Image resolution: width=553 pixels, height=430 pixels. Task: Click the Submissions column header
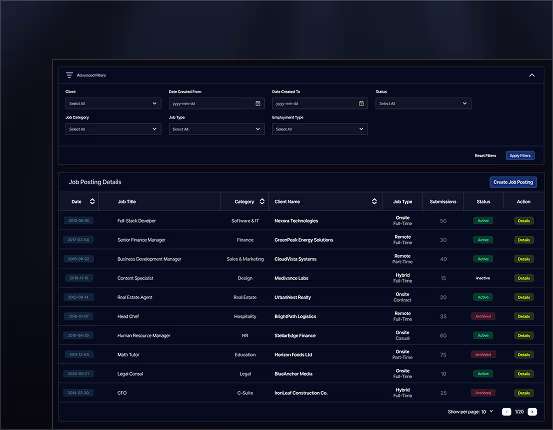(443, 202)
